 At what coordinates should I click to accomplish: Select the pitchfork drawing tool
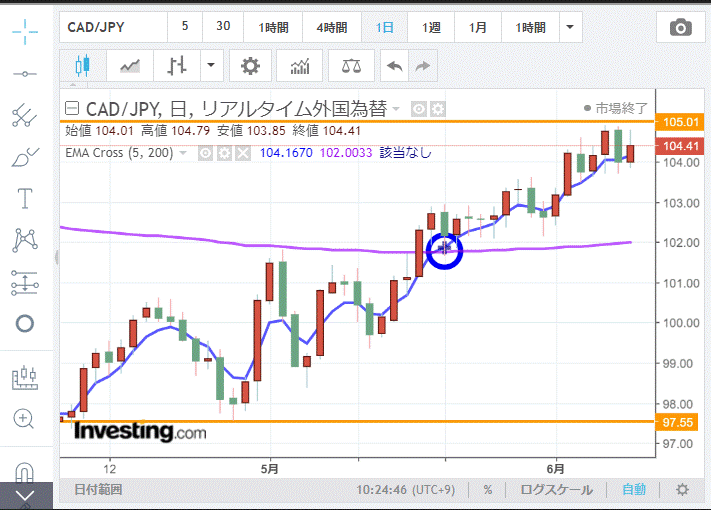25,115
